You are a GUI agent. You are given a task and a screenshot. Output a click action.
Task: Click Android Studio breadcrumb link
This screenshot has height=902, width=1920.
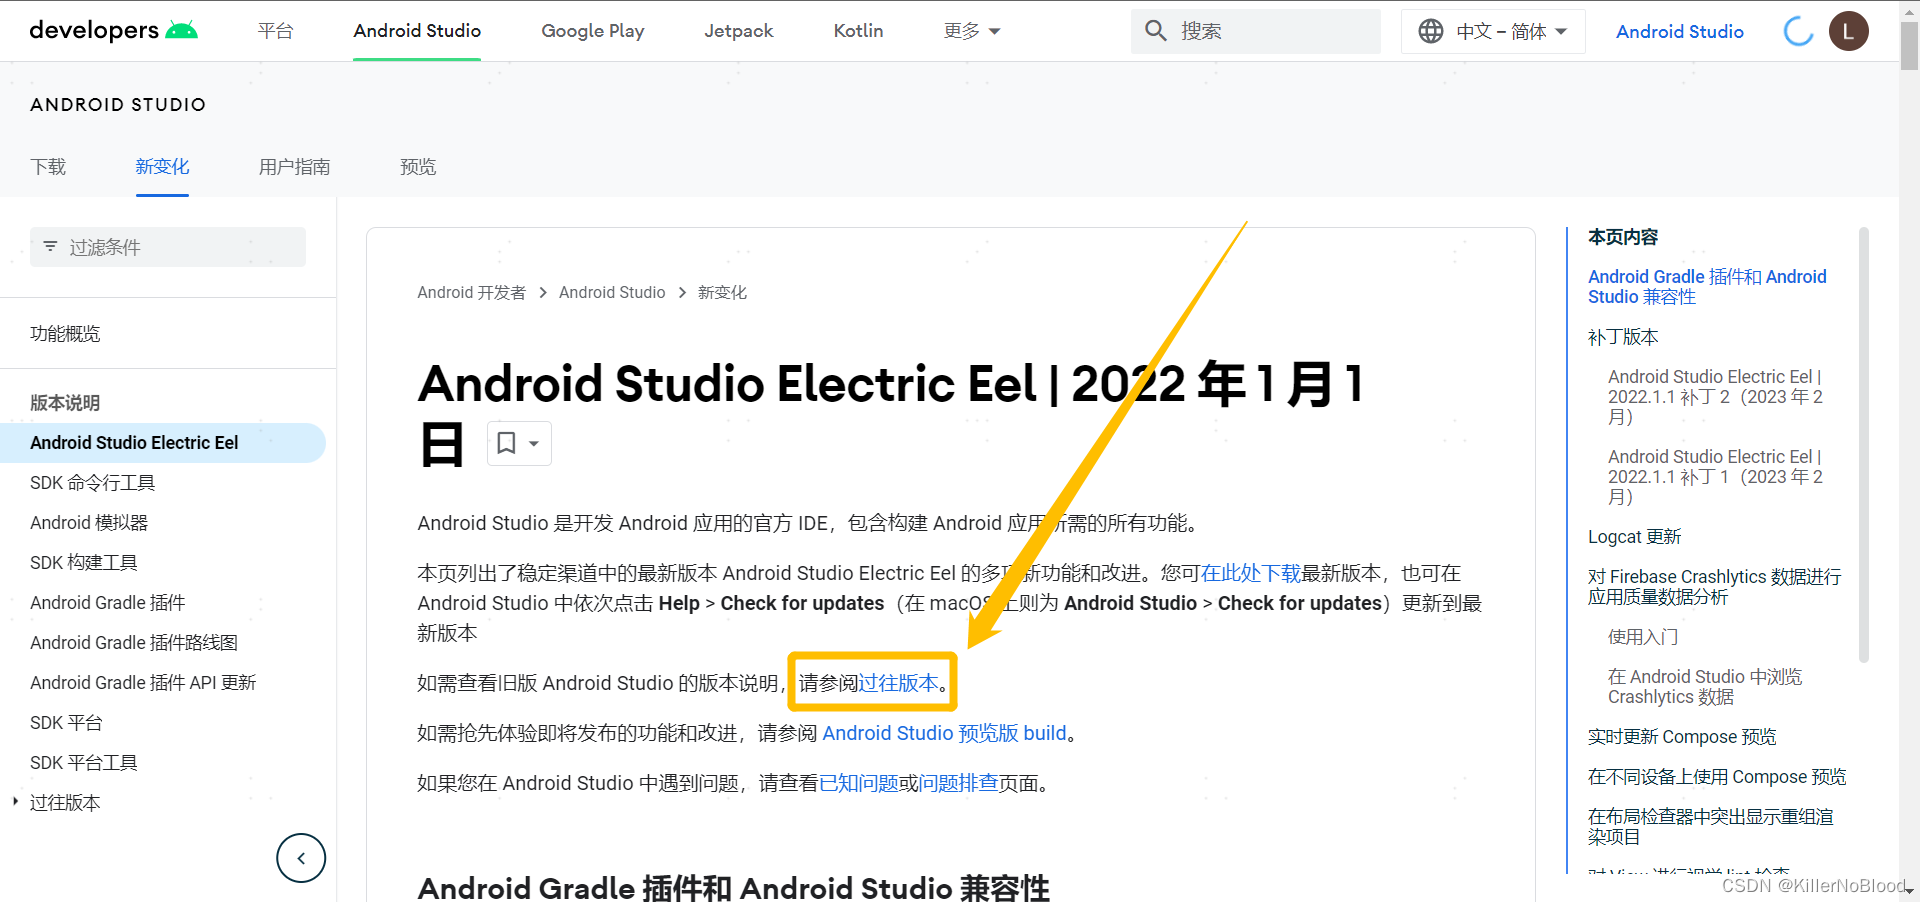coord(612,292)
